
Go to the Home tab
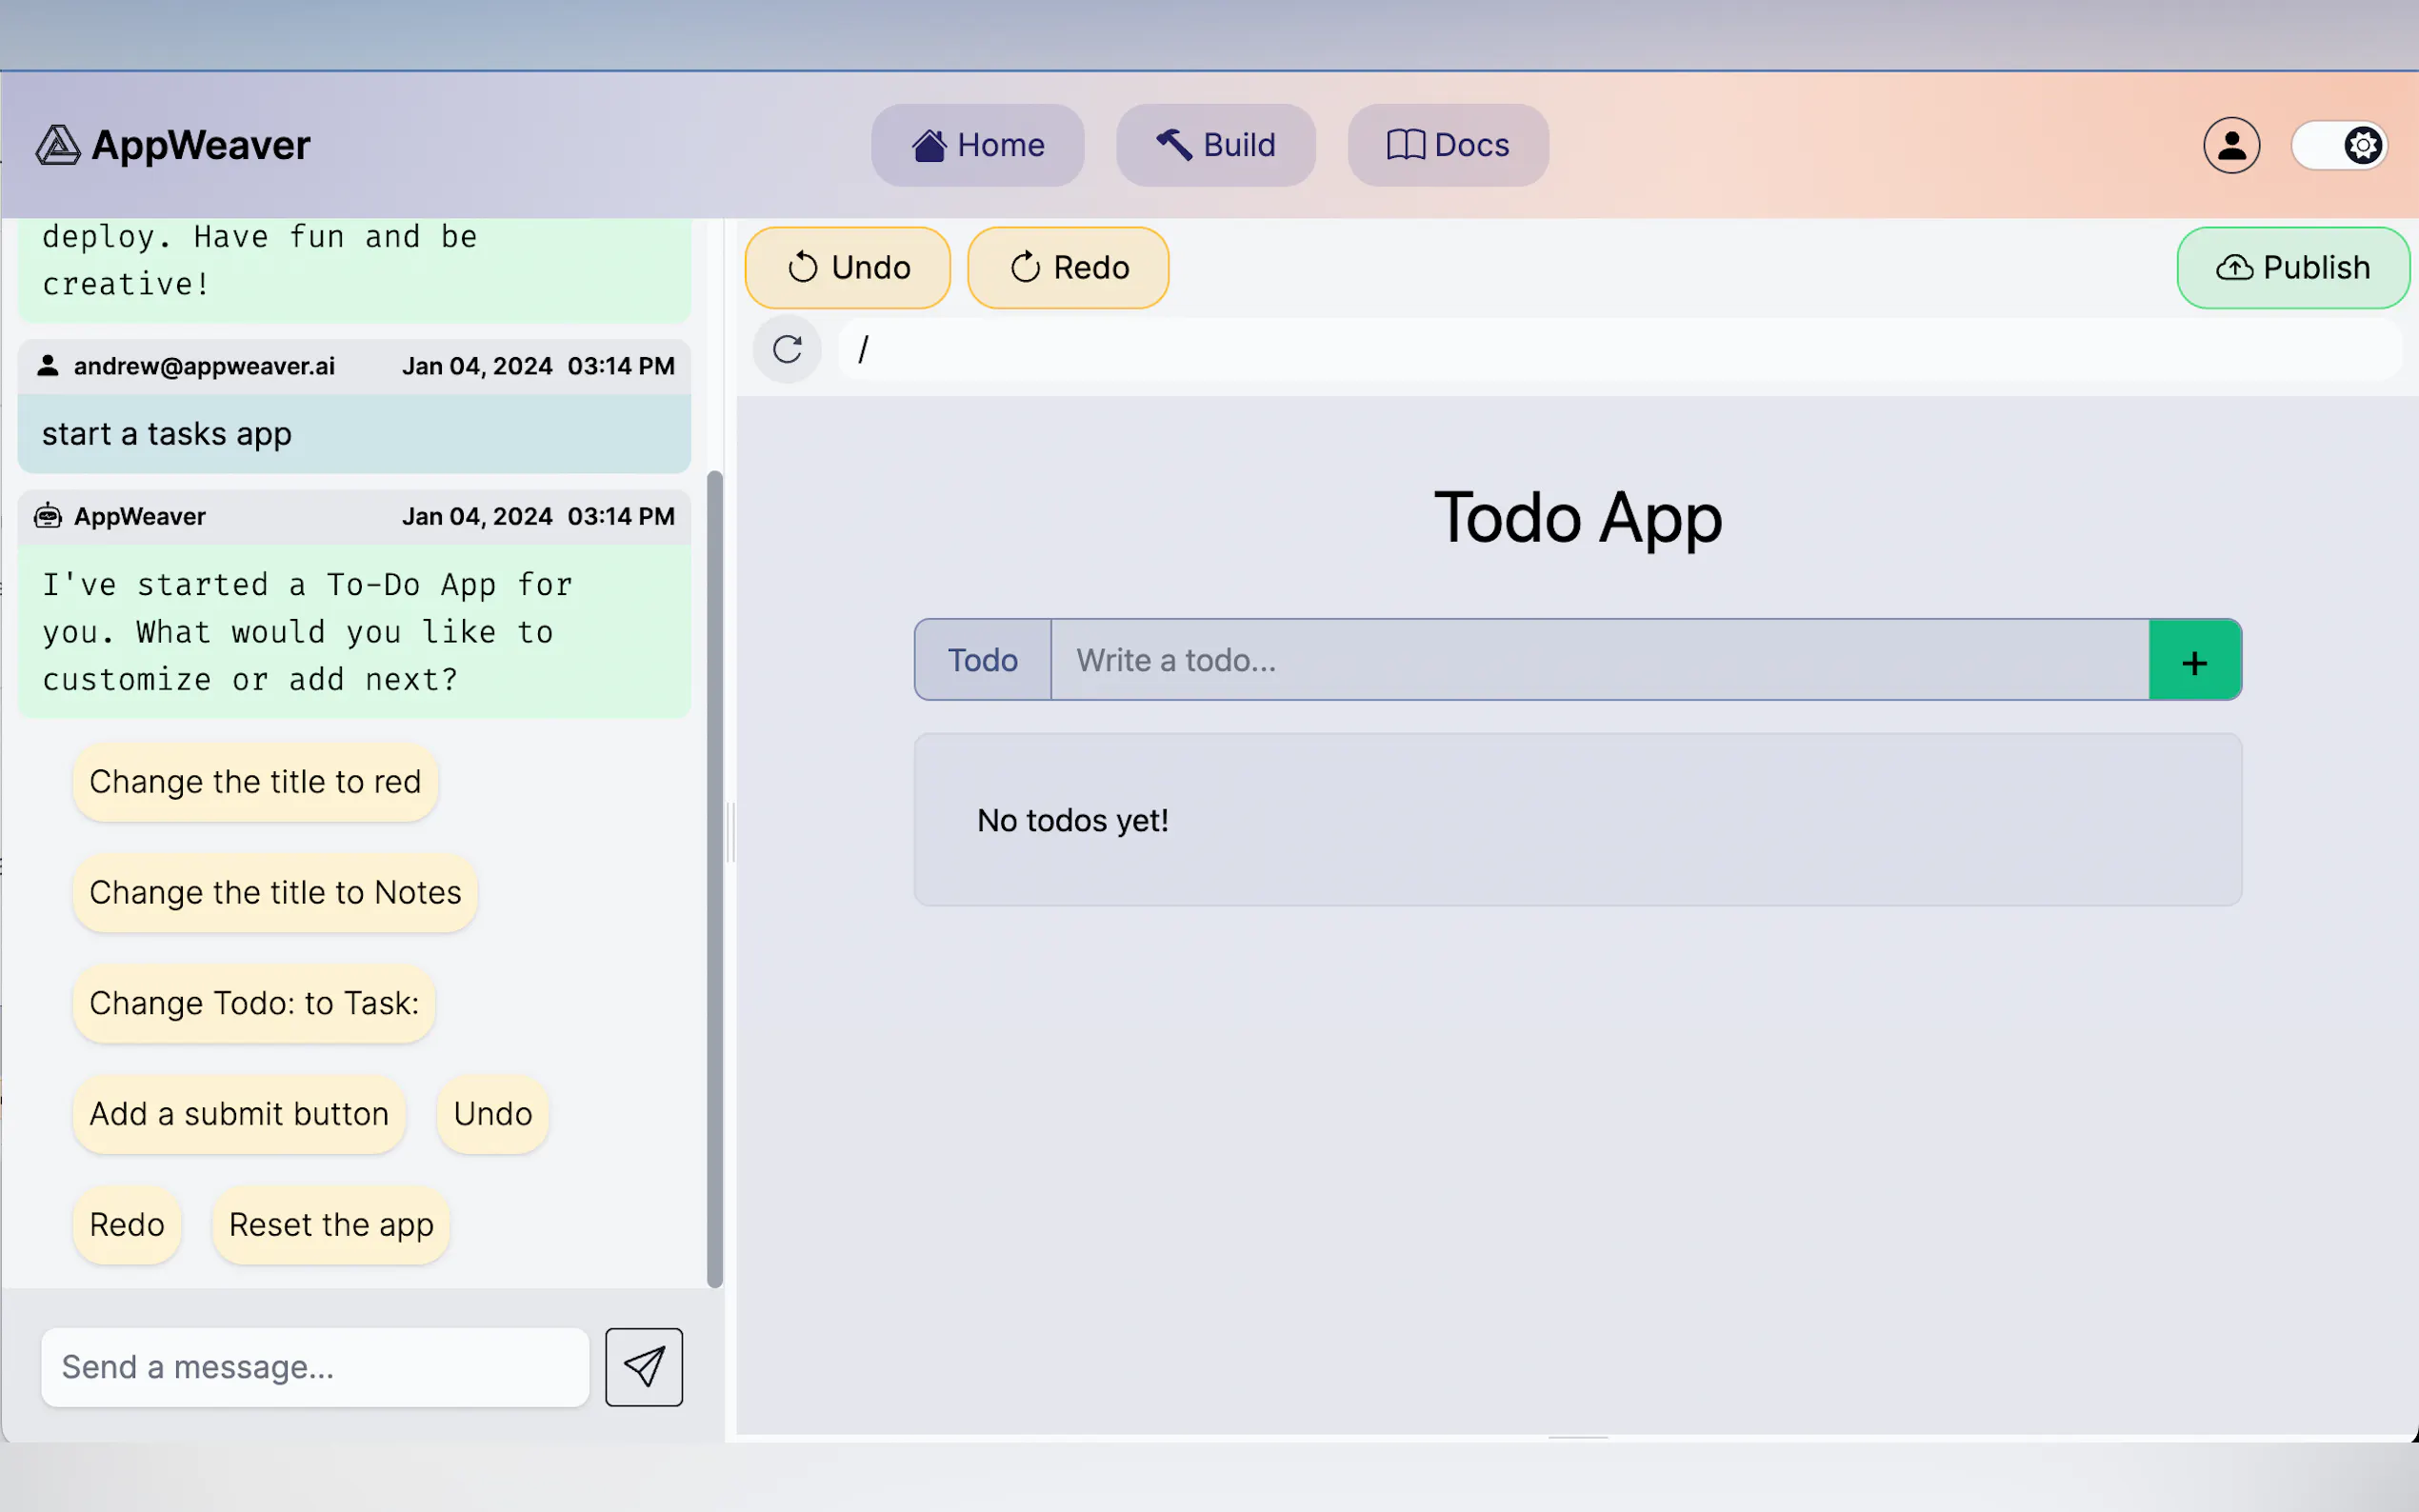[977, 146]
